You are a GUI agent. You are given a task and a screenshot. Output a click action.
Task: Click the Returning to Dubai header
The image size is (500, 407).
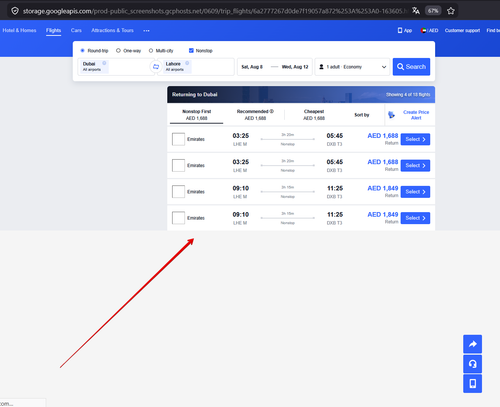click(195, 94)
